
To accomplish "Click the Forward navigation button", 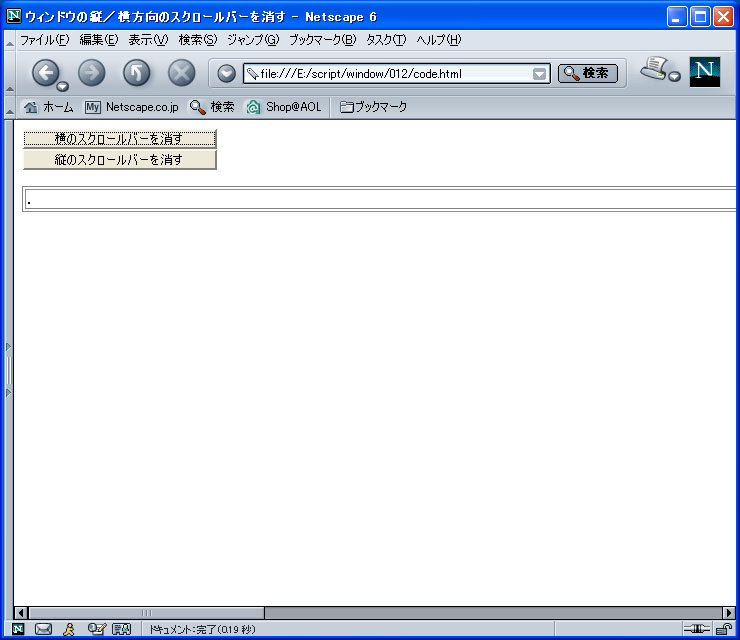I will (x=91, y=72).
